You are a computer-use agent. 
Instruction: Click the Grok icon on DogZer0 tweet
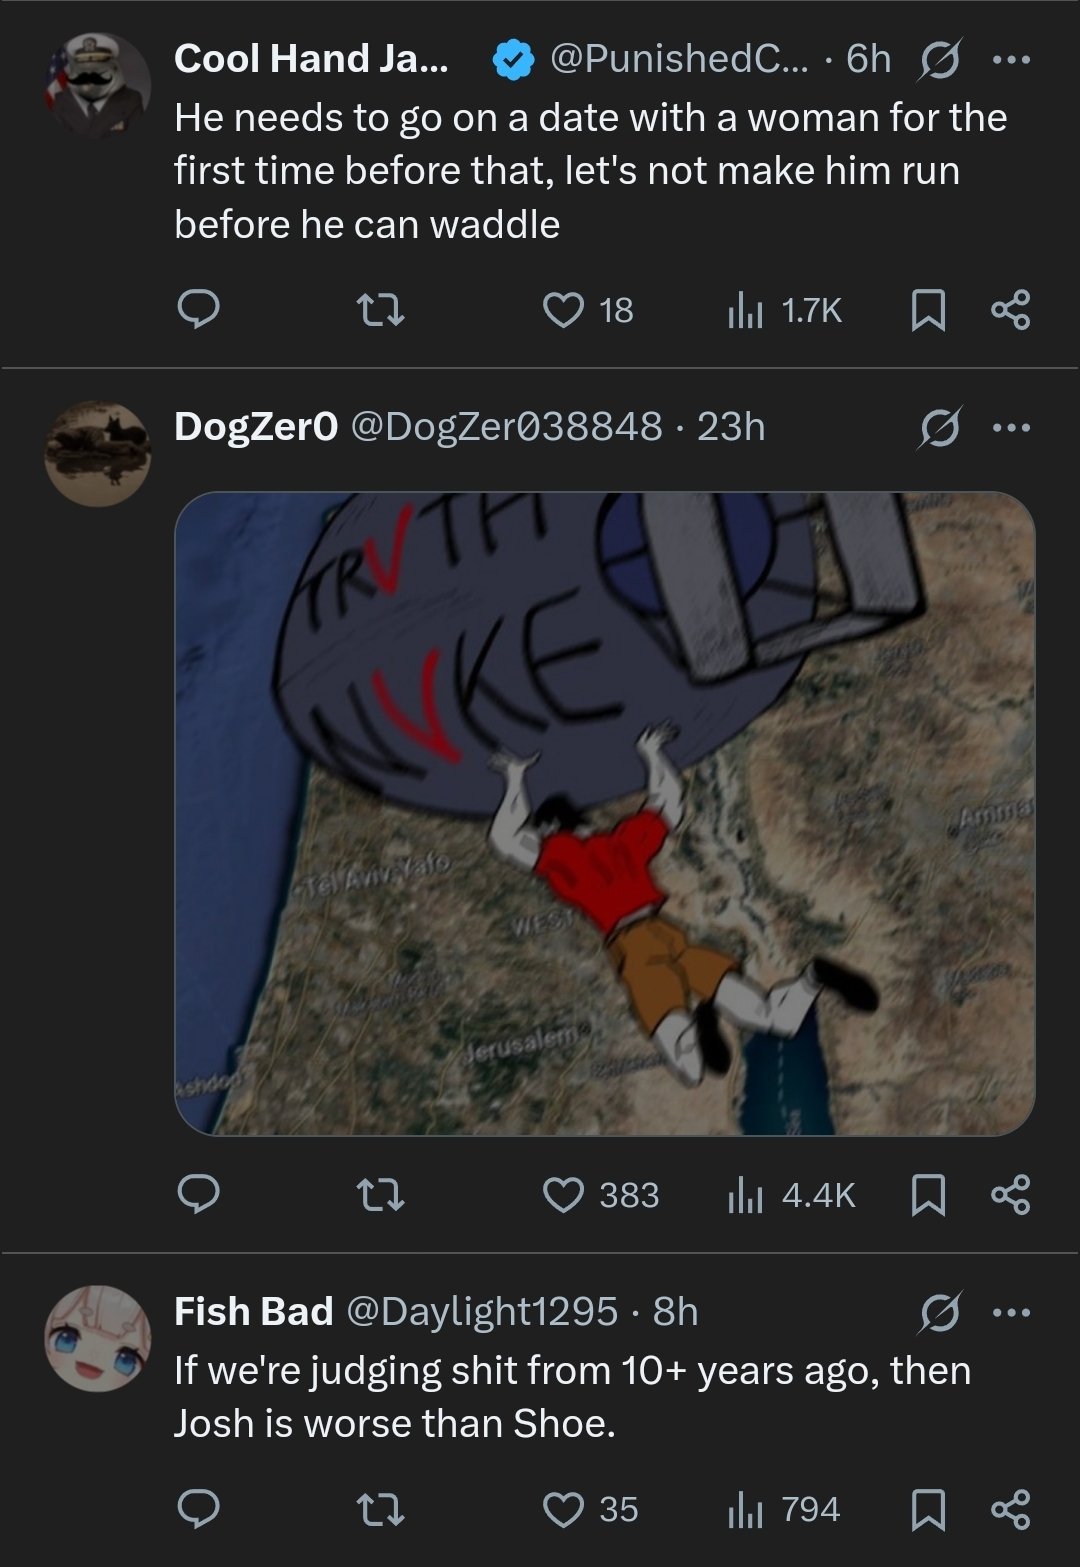[937, 427]
